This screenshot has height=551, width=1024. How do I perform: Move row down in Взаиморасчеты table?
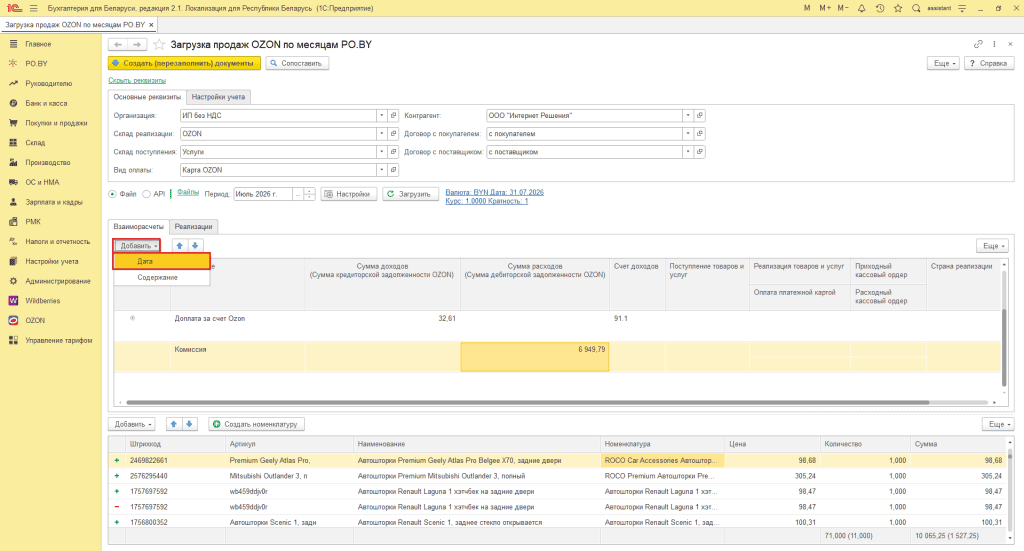[x=195, y=246]
